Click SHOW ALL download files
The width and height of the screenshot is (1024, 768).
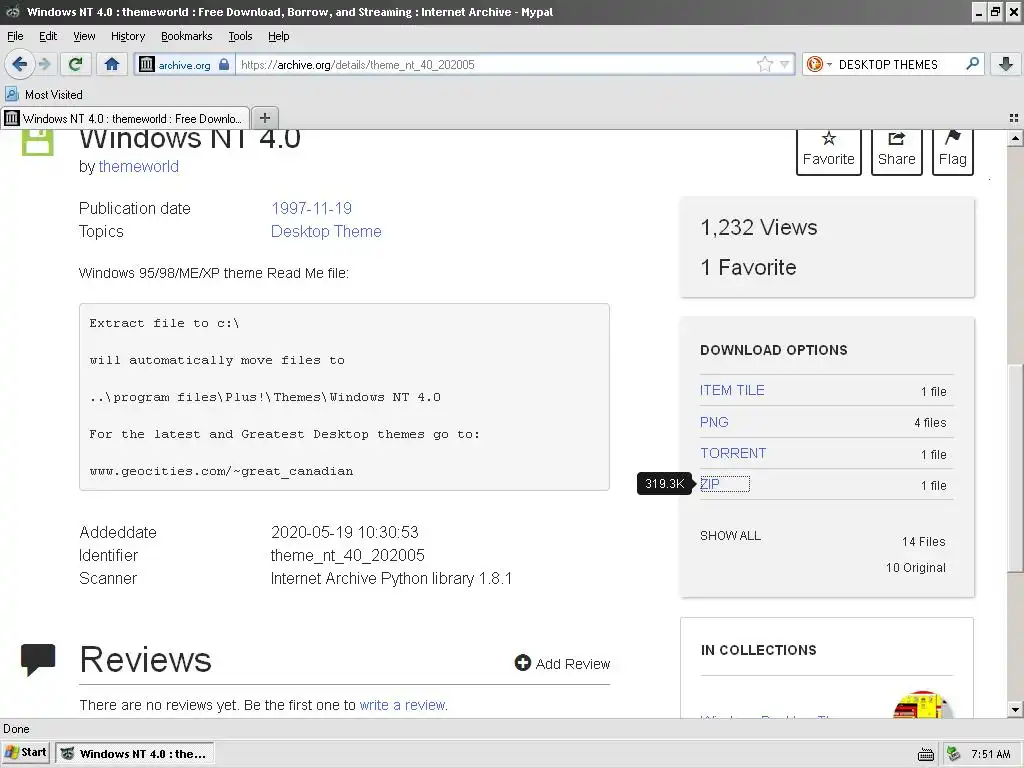tap(730, 536)
